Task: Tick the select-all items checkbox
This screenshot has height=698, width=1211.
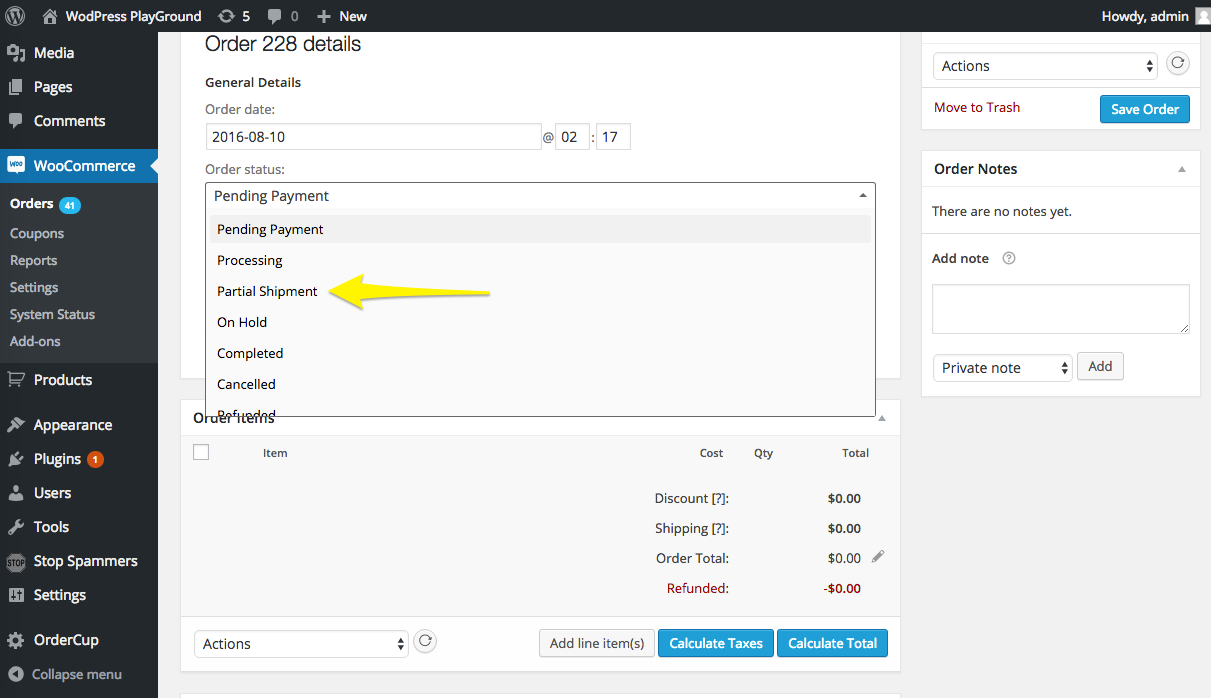Action: click(x=201, y=452)
